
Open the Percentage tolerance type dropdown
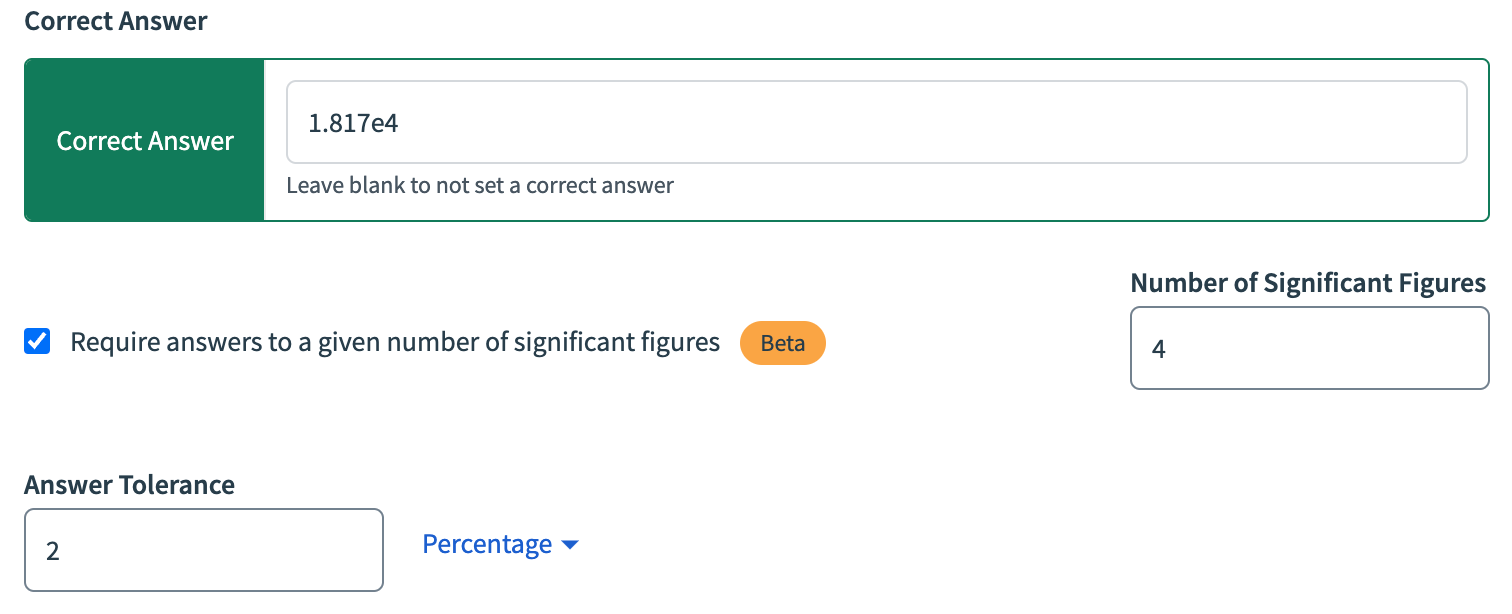500,545
